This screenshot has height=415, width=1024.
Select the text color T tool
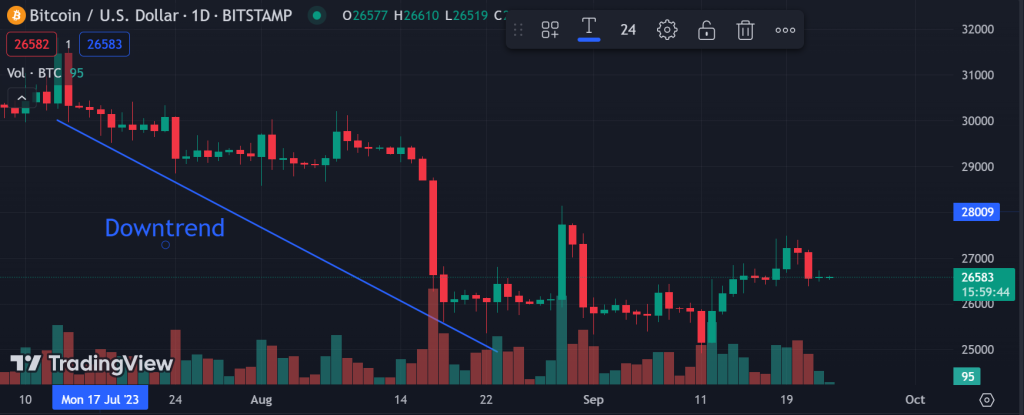(589, 29)
